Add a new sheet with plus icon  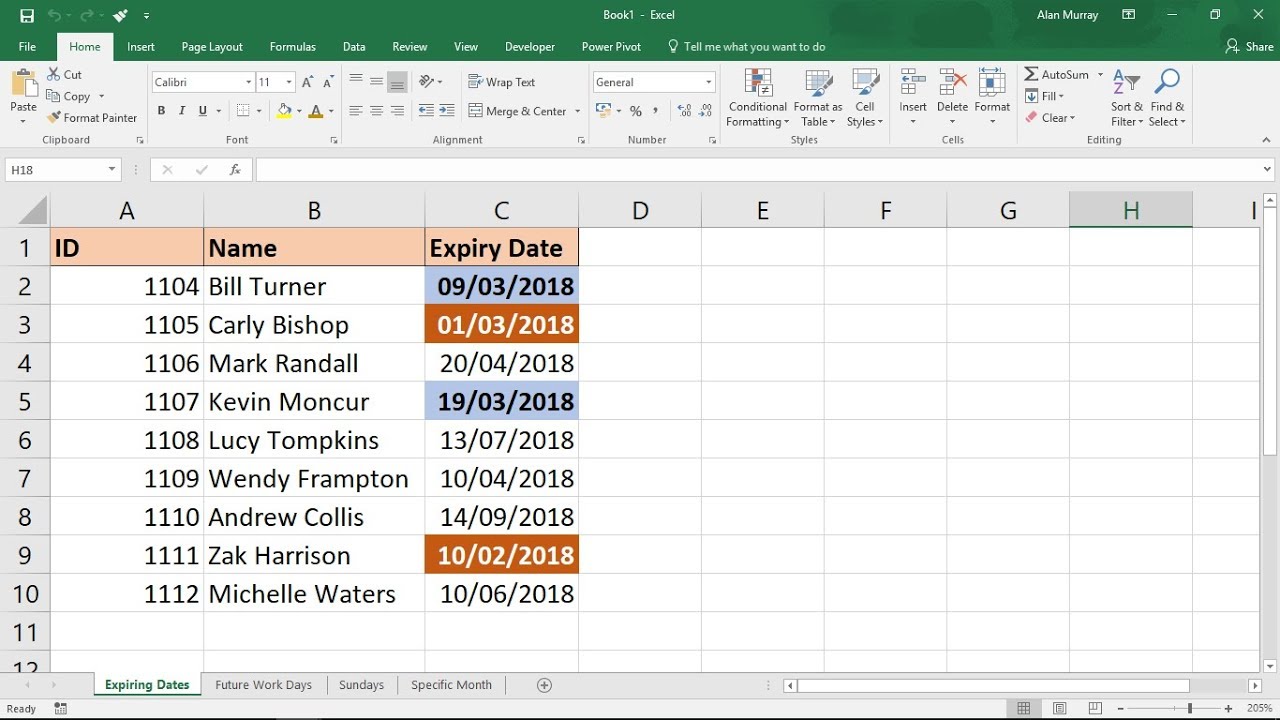click(x=544, y=685)
